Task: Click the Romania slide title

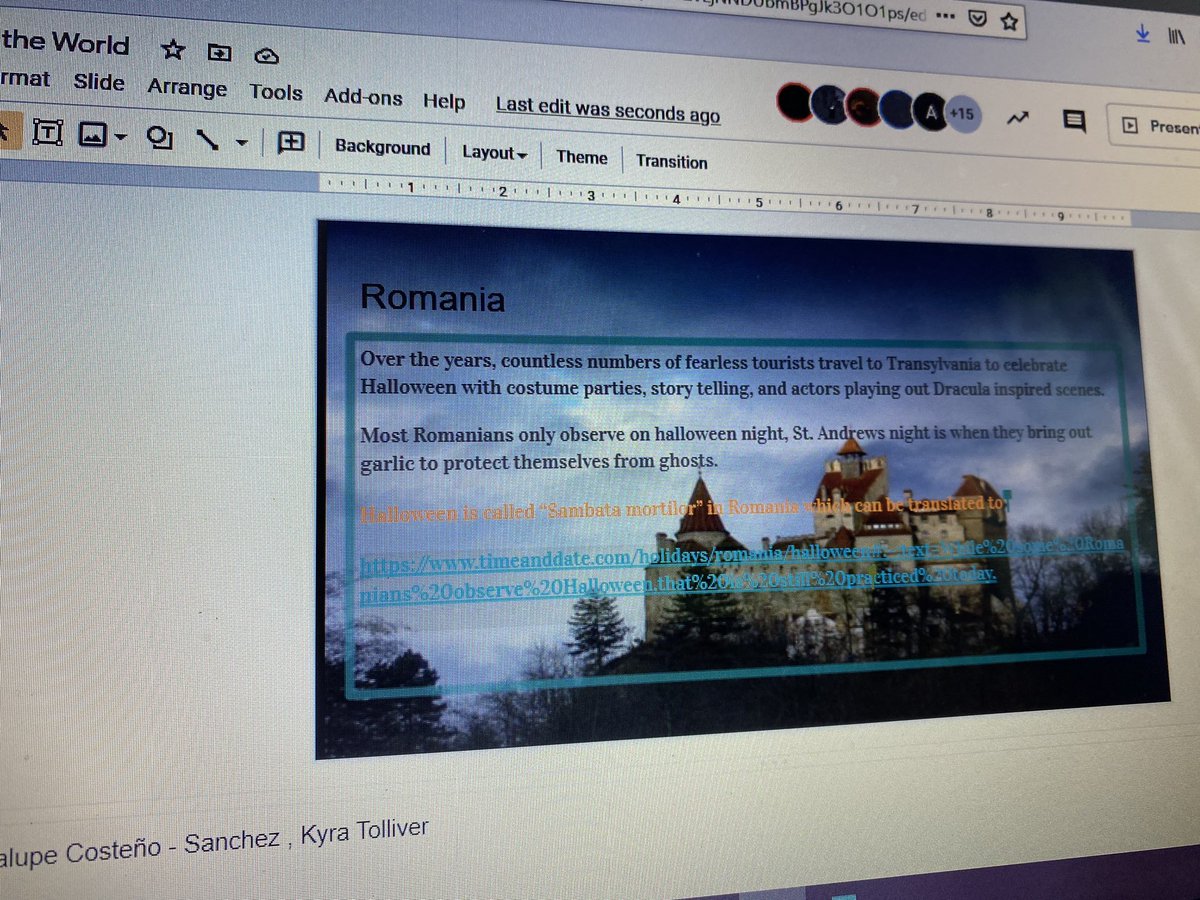Action: (432, 298)
